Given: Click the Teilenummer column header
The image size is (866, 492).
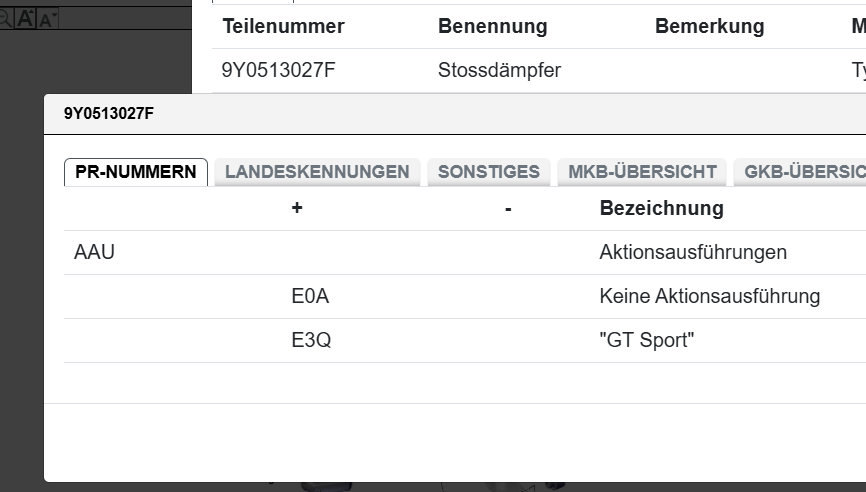Looking at the screenshot, I should tap(283, 27).
